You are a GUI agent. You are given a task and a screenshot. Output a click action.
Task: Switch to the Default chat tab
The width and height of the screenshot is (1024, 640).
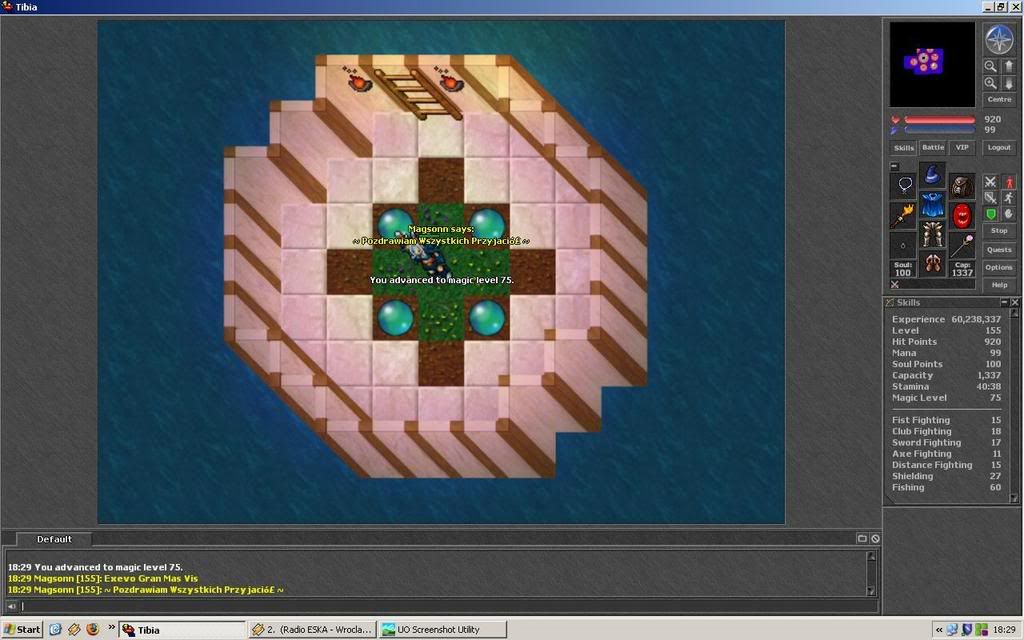coord(54,539)
